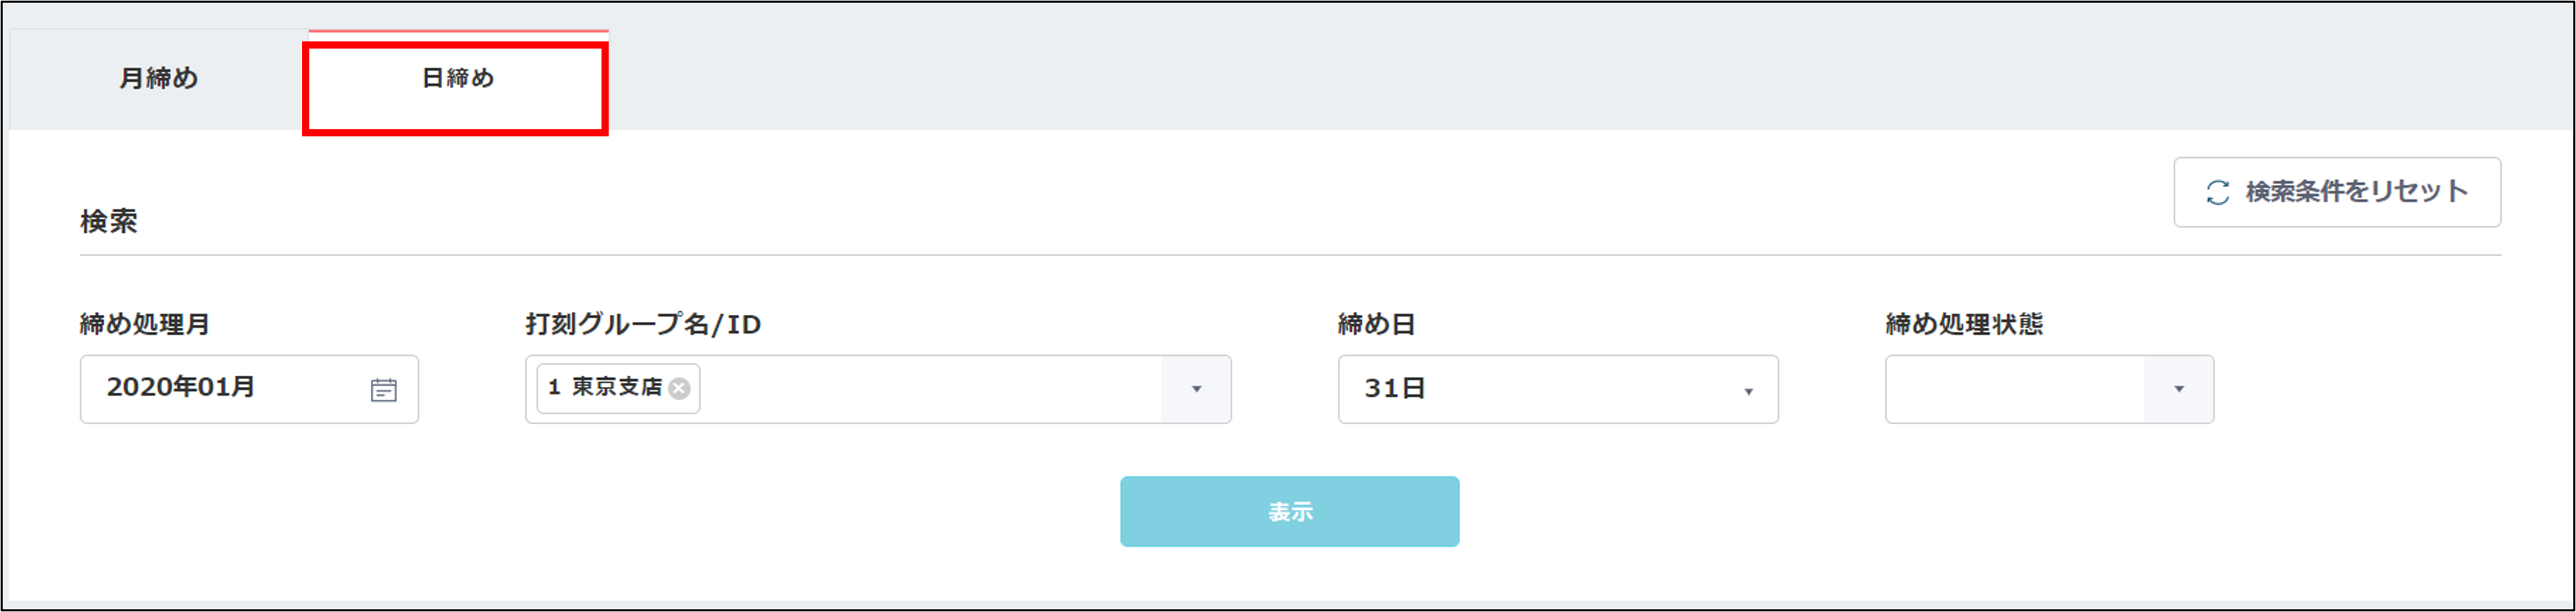The width and height of the screenshot is (2576, 612).
Task: Click the empty 締め処理状態 select box
Action: [x=2015, y=389]
